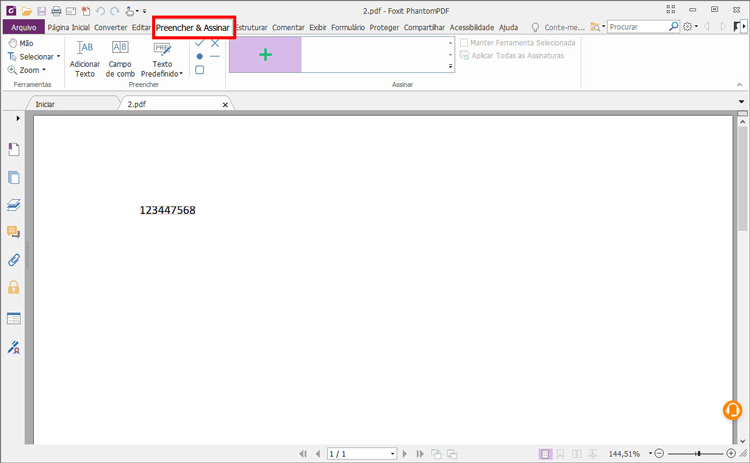Create a new PDF from the blank page icon
Screen dimensions: 750x463
[86, 11]
